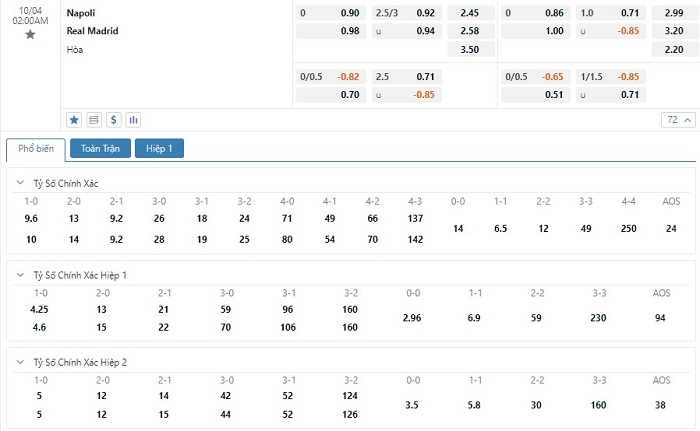The image size is (700, 431).
Task: Switch to the Toàn Trận tab
Action: click(x=99, y=149)
